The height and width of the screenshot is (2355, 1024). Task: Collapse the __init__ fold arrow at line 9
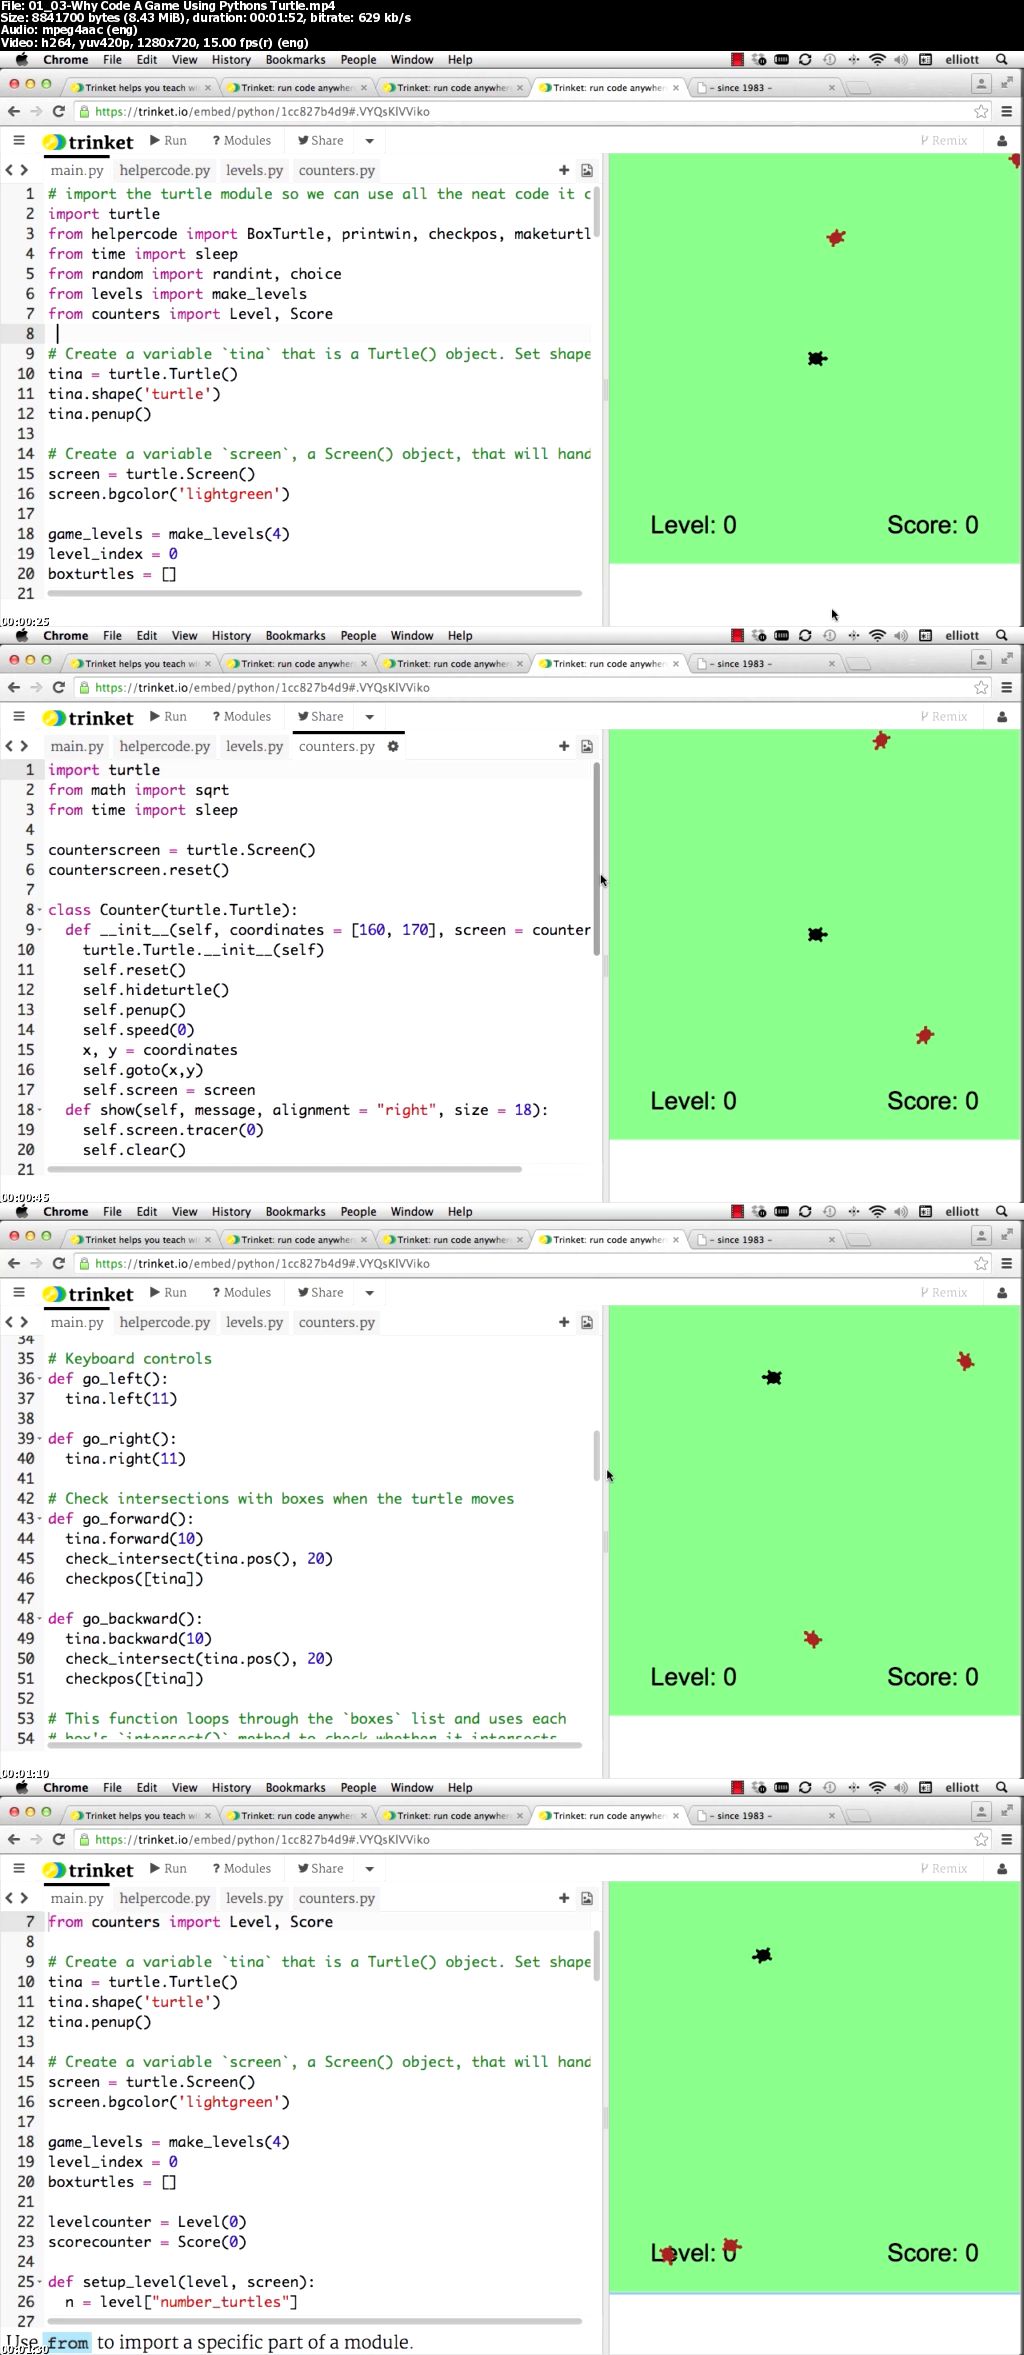pos(40,930)
